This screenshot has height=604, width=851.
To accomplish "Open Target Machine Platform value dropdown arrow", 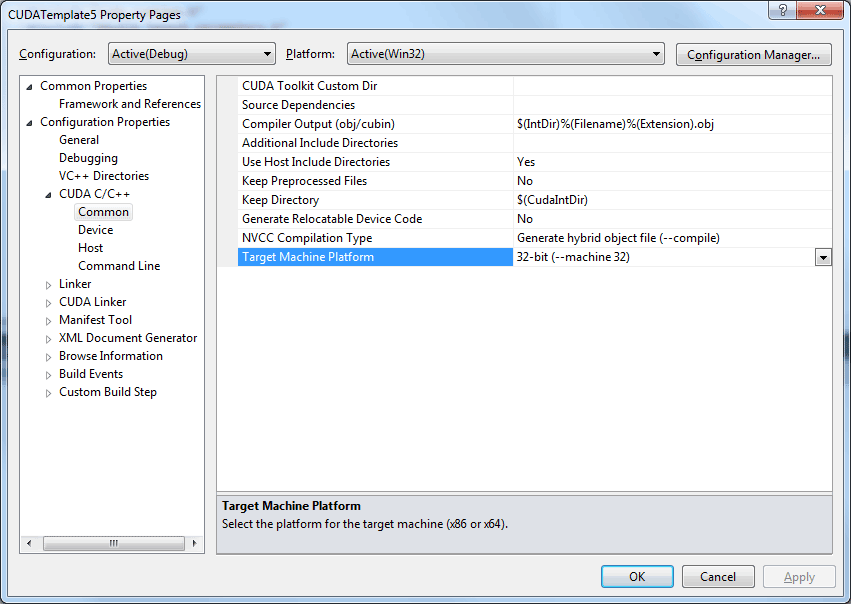I will 823,257.
